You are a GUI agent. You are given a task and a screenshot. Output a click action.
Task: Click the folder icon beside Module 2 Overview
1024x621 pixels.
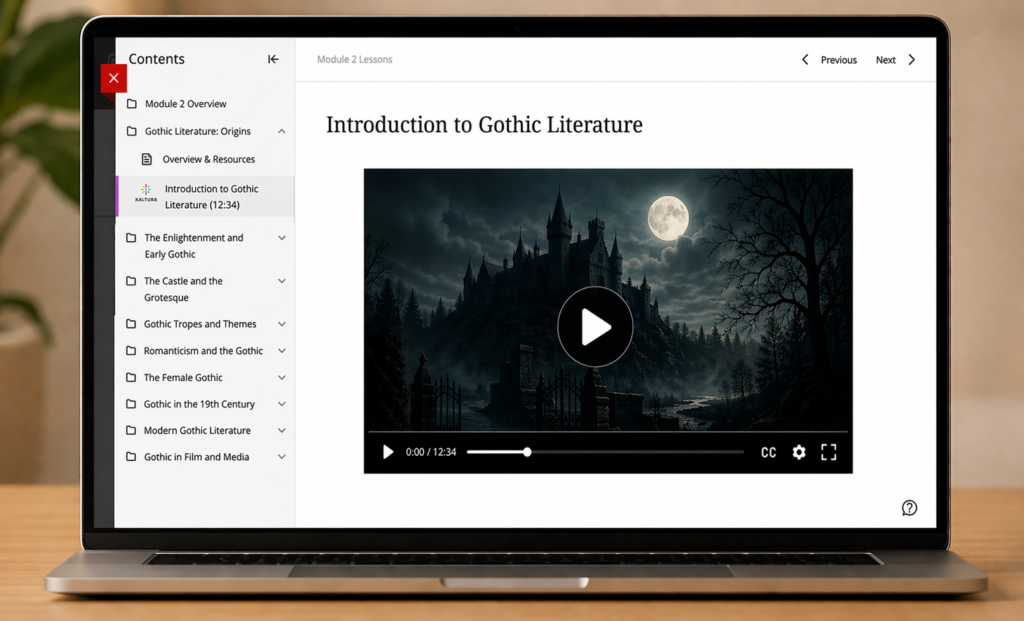point(134,103)
